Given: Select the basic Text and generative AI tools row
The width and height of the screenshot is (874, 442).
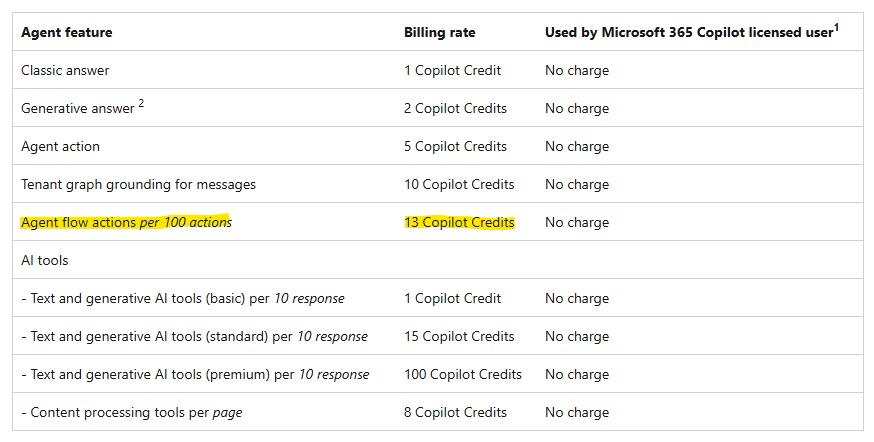Looking at the screenshot, I should [x=183, y=299].
